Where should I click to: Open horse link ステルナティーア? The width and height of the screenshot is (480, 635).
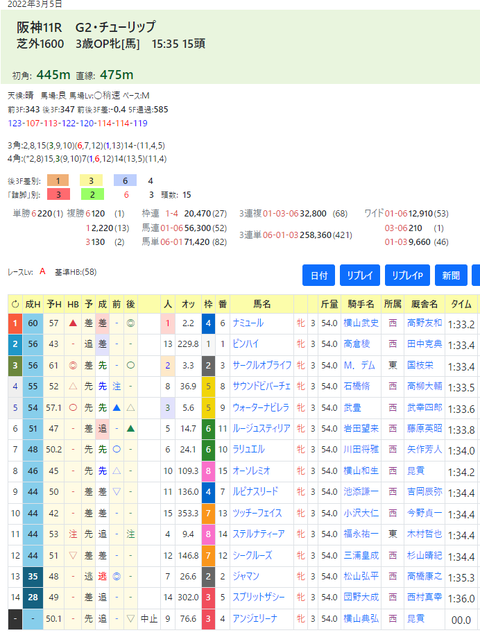pyautogui.click(x=258, y=534)
